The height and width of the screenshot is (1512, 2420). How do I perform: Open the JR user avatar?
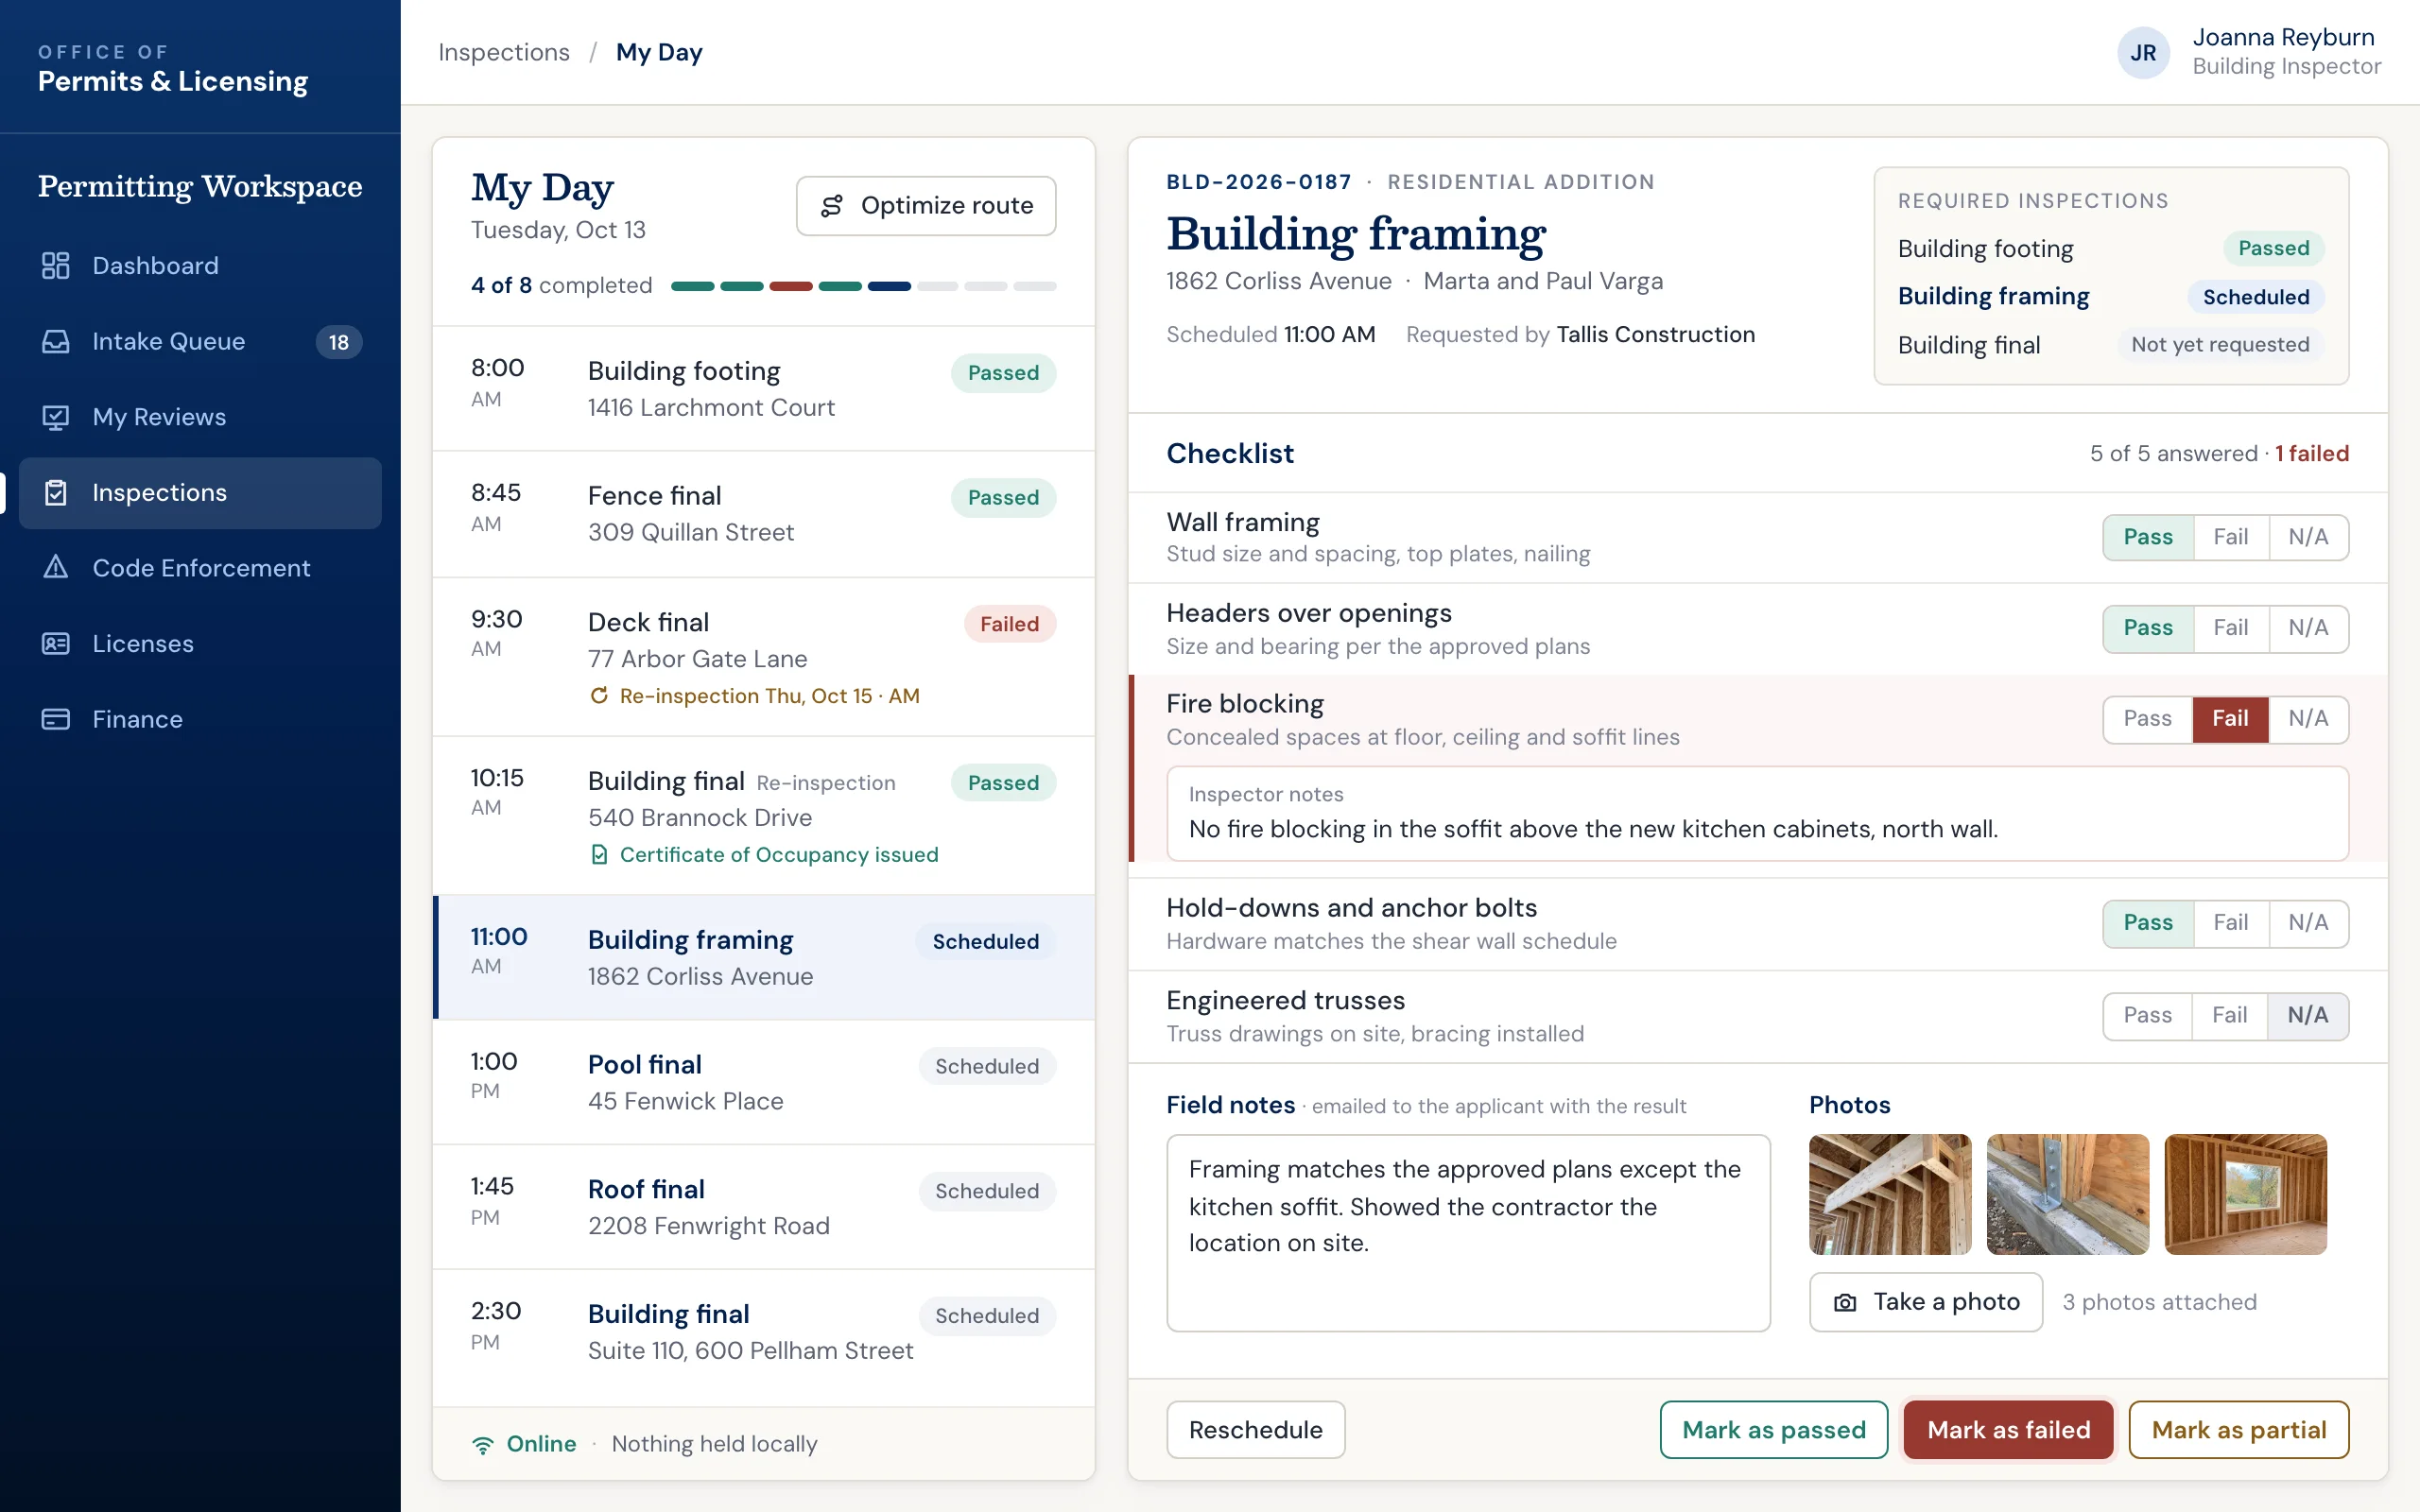(x=2143, y=53)
